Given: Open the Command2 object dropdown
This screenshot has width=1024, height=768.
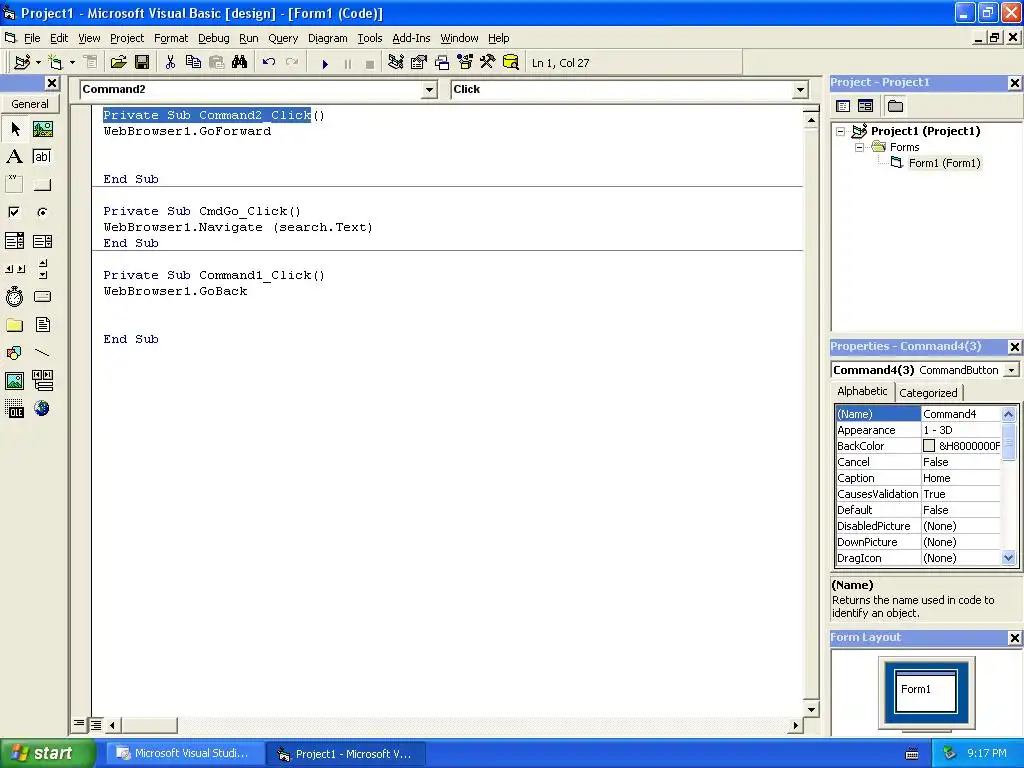Looking at the screenshot, I should tap(429, 89).
